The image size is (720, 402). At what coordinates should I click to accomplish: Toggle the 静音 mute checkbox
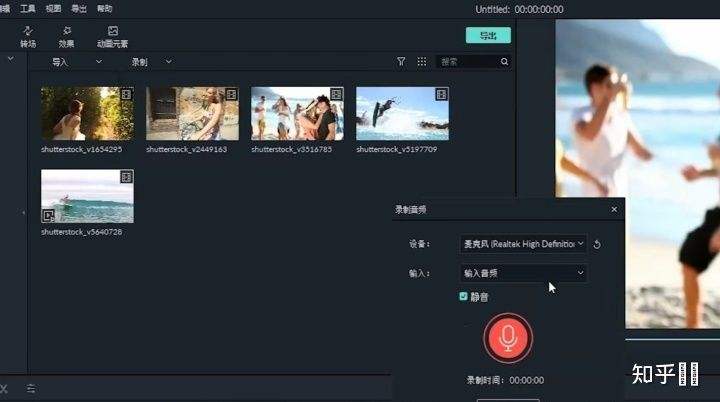click(463, 296)
